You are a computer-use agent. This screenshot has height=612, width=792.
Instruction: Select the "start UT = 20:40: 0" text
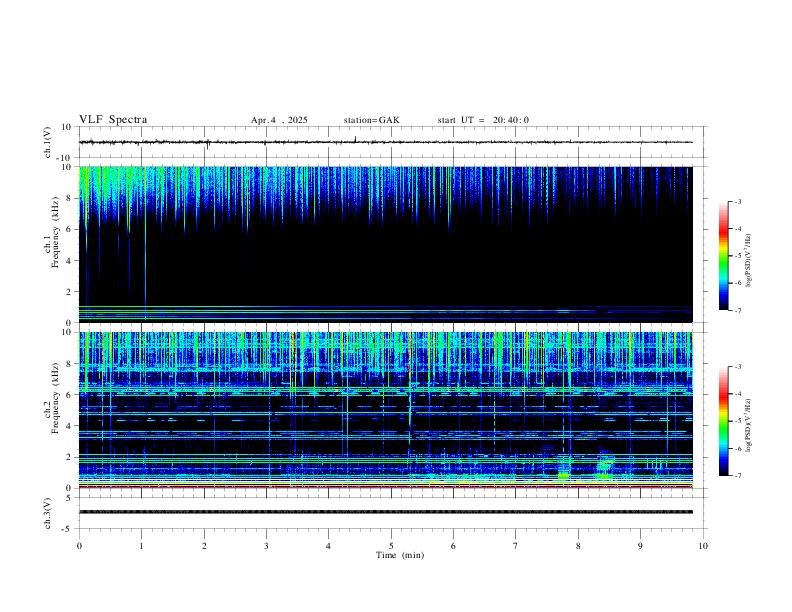pos(483,120)
